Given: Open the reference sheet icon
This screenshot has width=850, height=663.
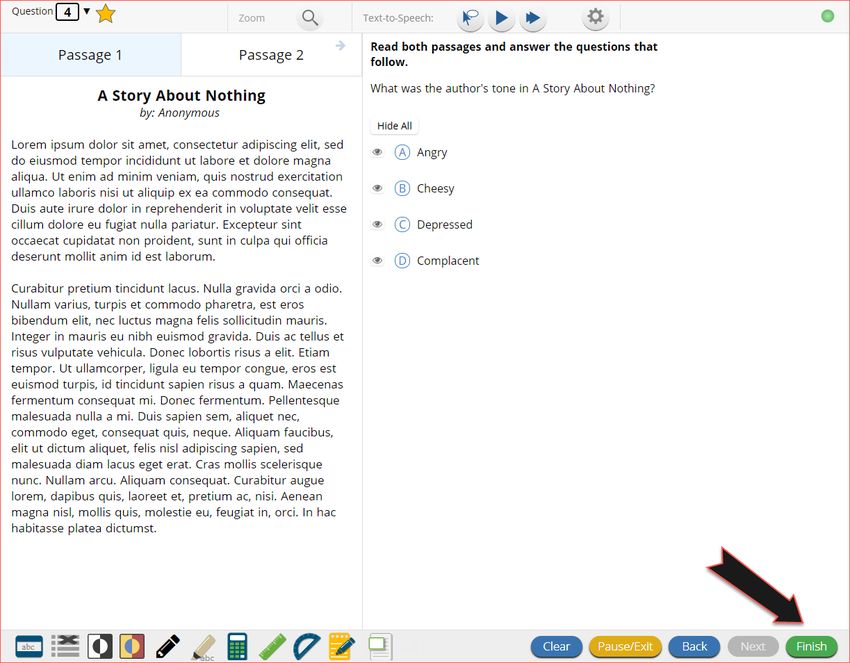Looking at the screenshot, I should click(380, 646).
